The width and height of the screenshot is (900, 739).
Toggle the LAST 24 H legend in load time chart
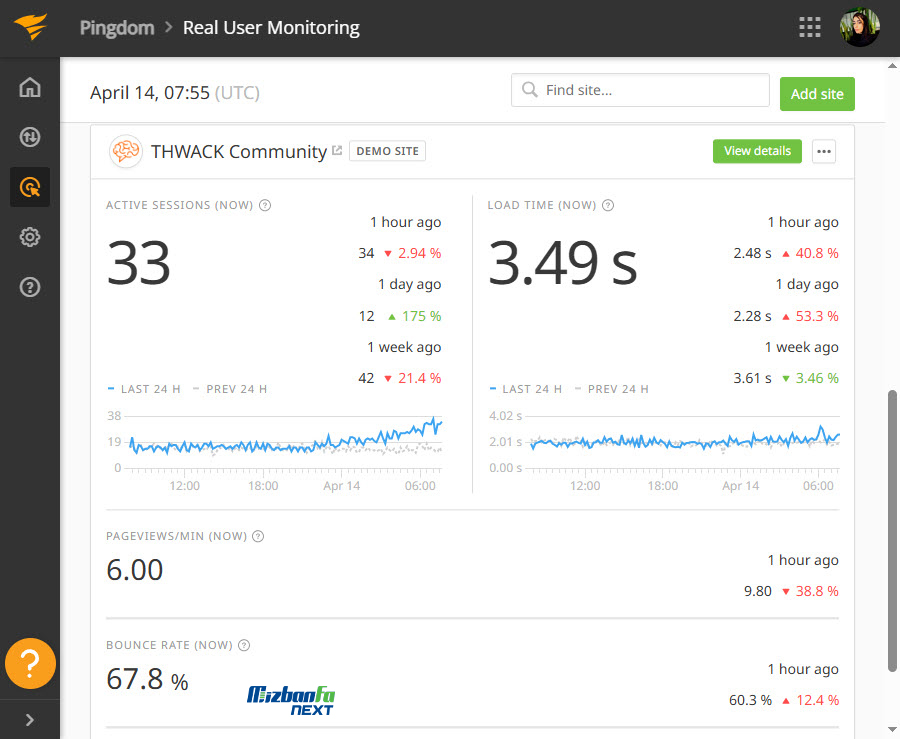coord(526,389)
